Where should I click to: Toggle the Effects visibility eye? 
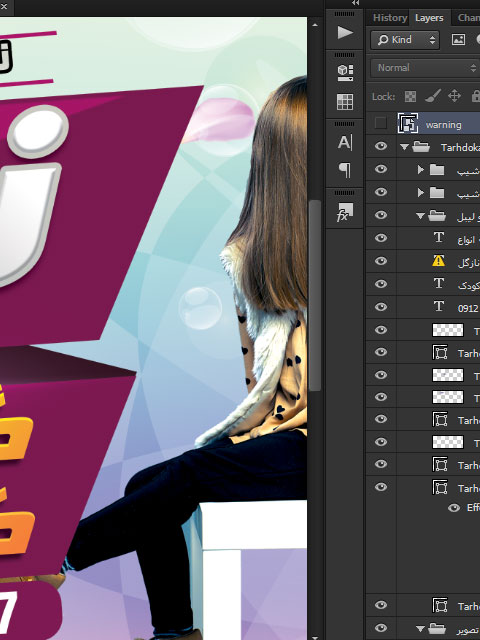[454, 508]
